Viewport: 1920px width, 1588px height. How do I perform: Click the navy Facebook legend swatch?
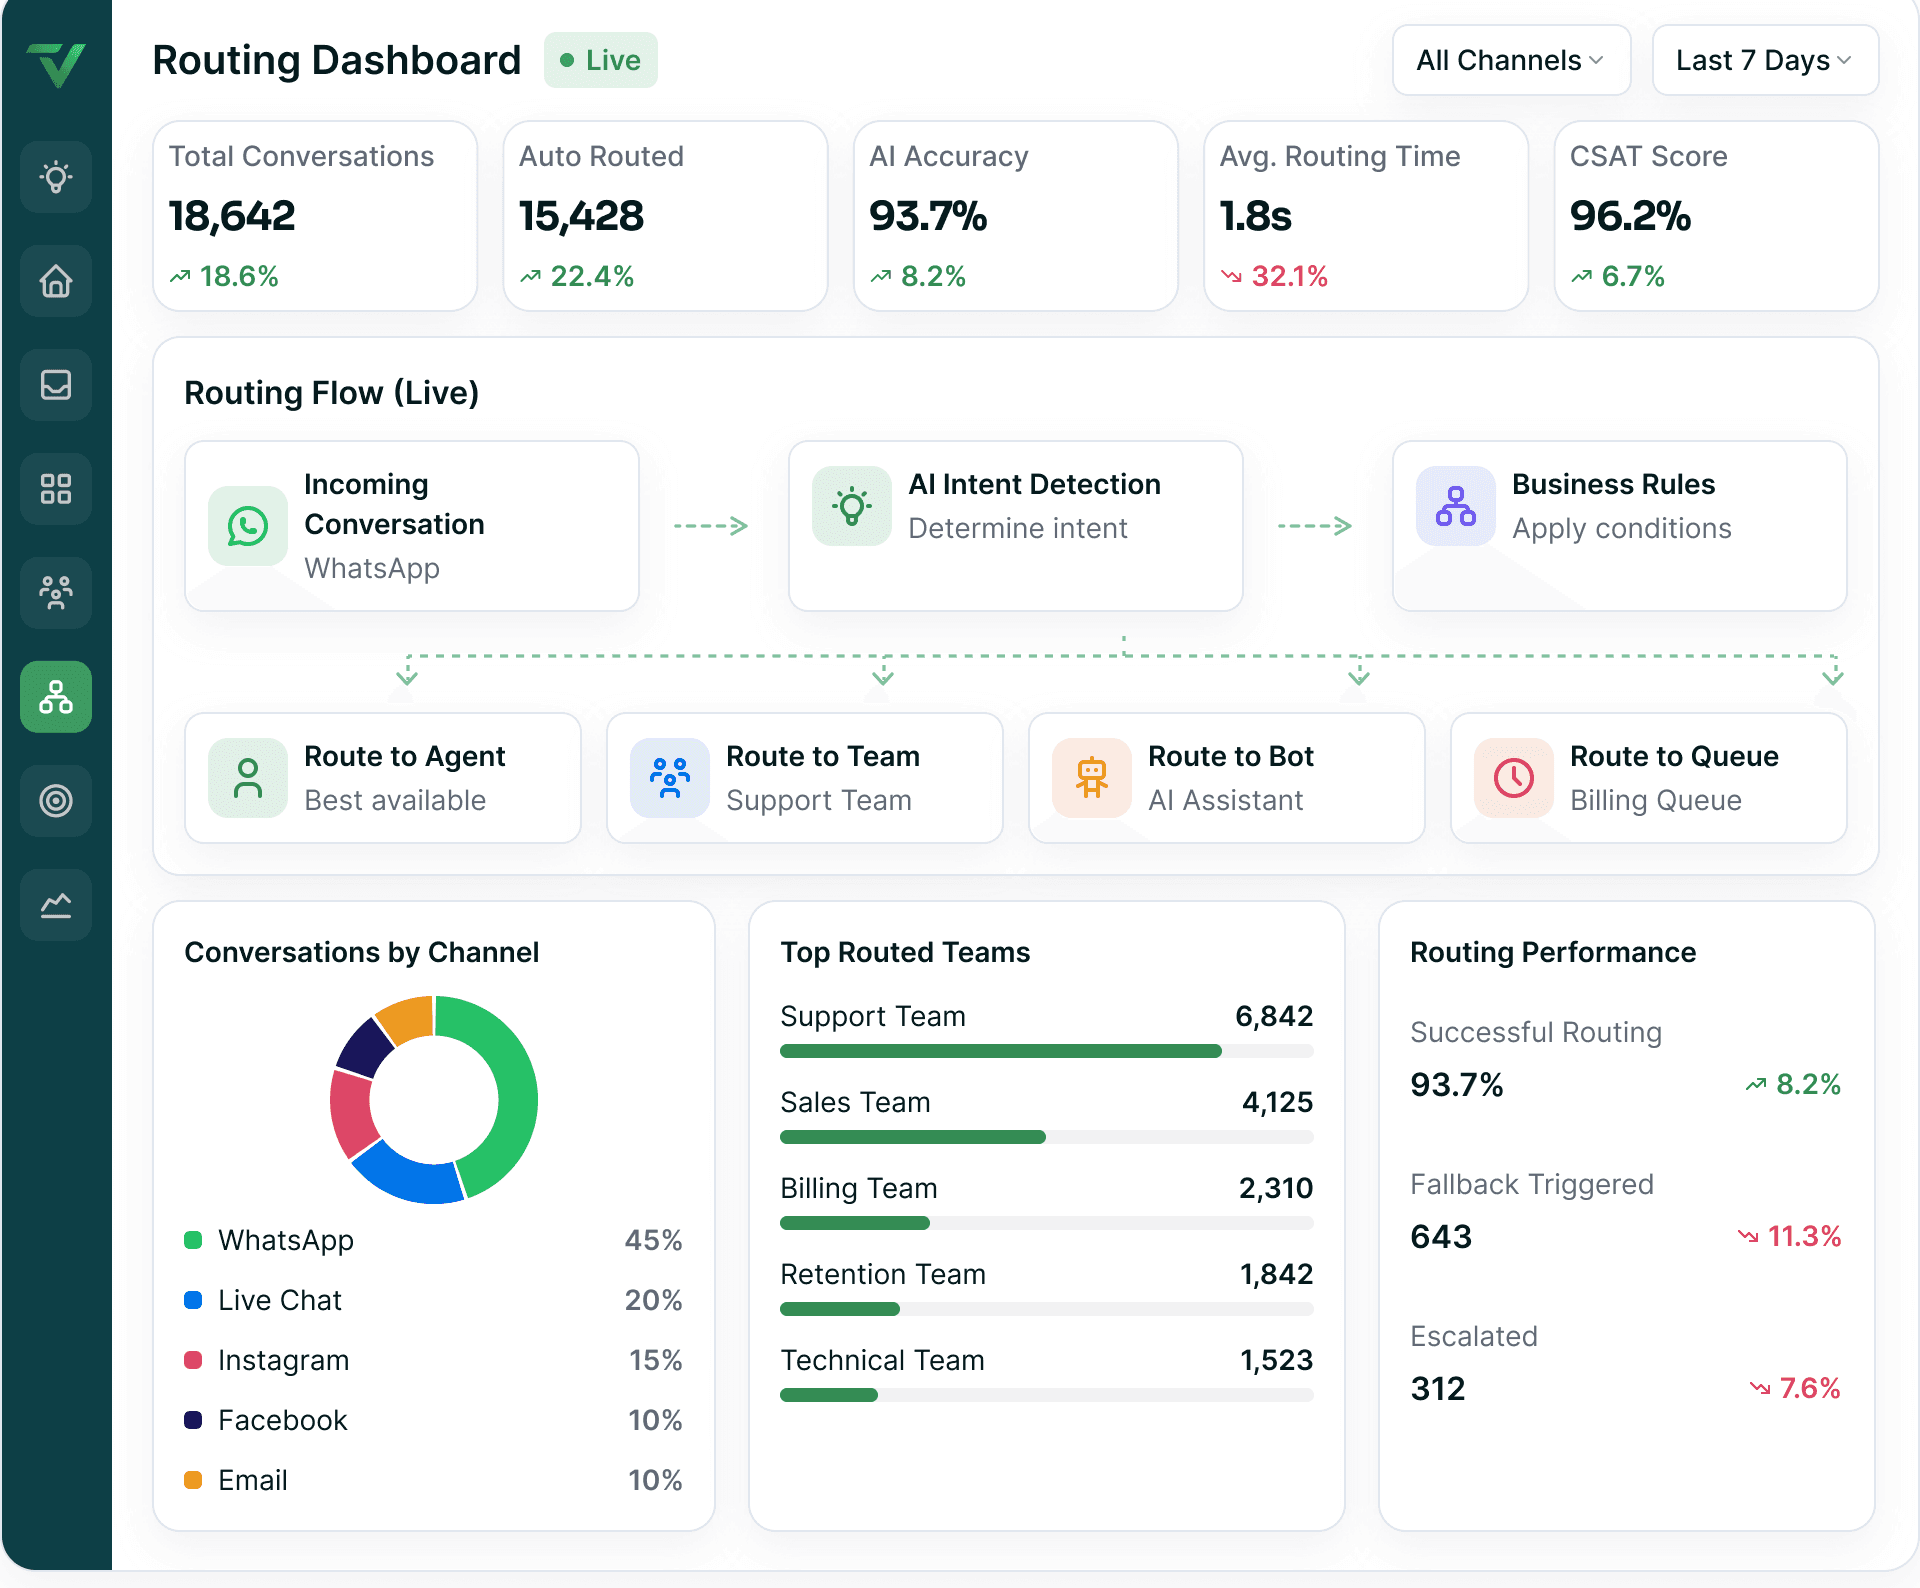tap(194, 1420)
